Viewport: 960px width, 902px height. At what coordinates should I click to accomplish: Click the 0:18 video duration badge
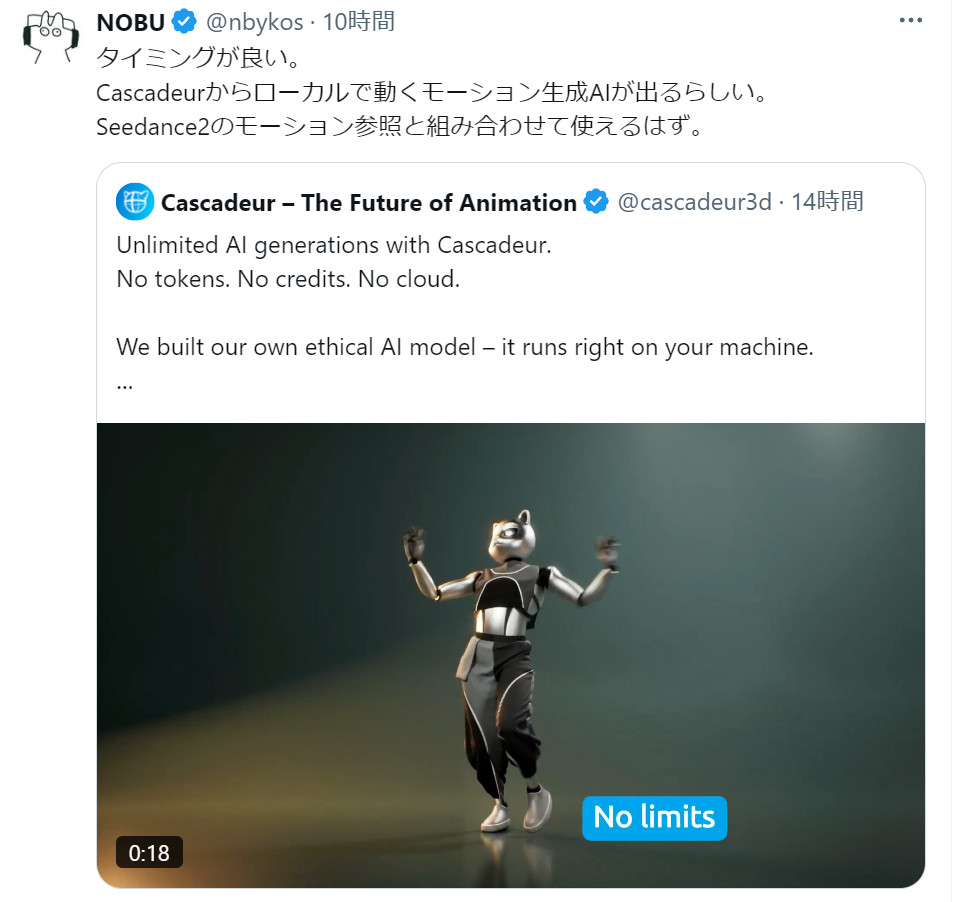pos(149,852)
